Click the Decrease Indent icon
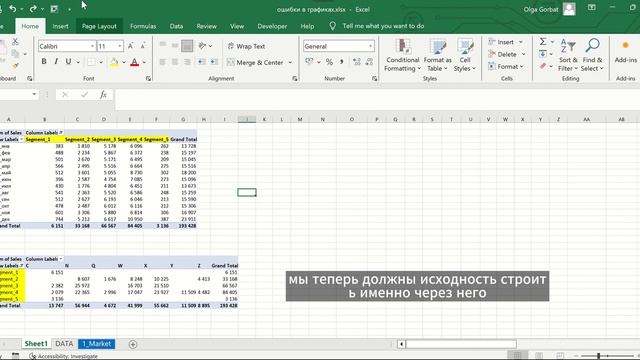Viewport: 640px width, 360px height. click(202, 62)
